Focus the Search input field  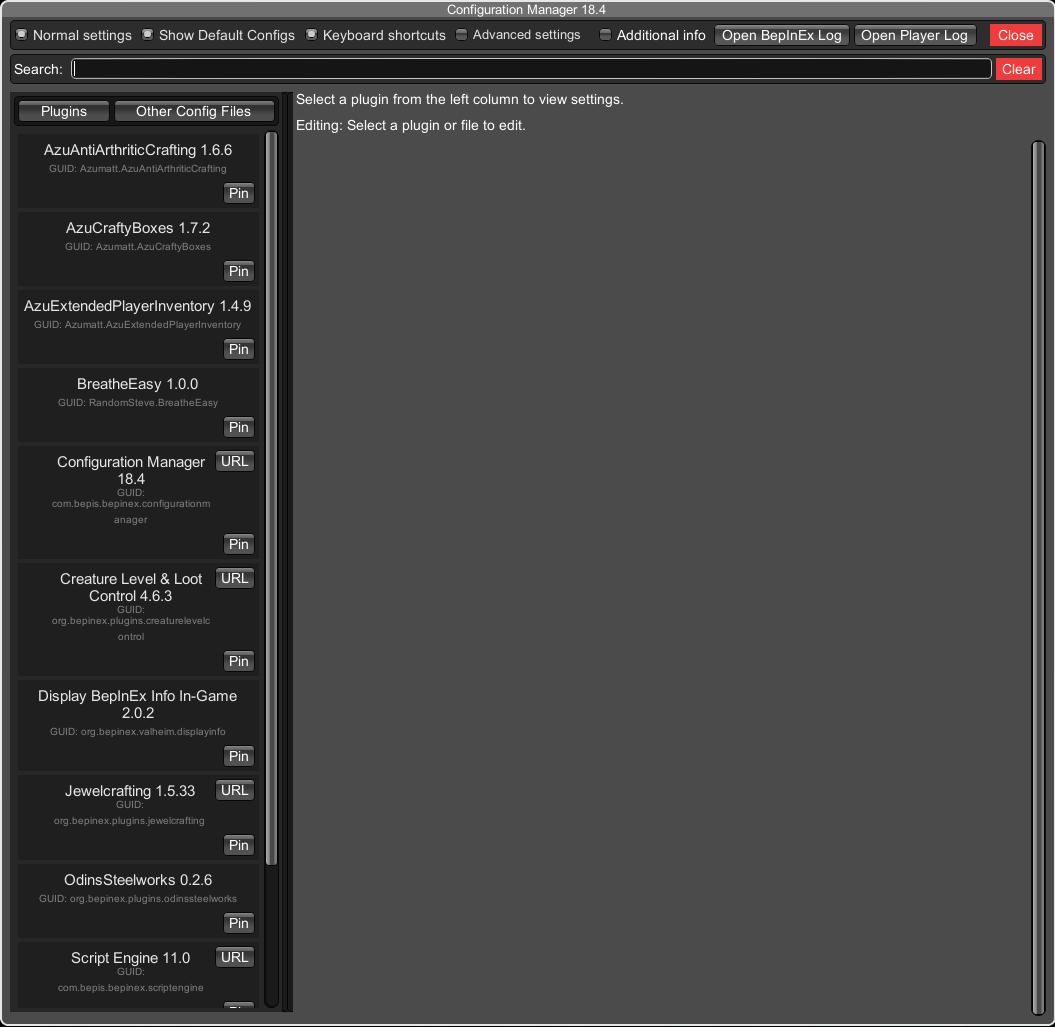click(531, 69)
